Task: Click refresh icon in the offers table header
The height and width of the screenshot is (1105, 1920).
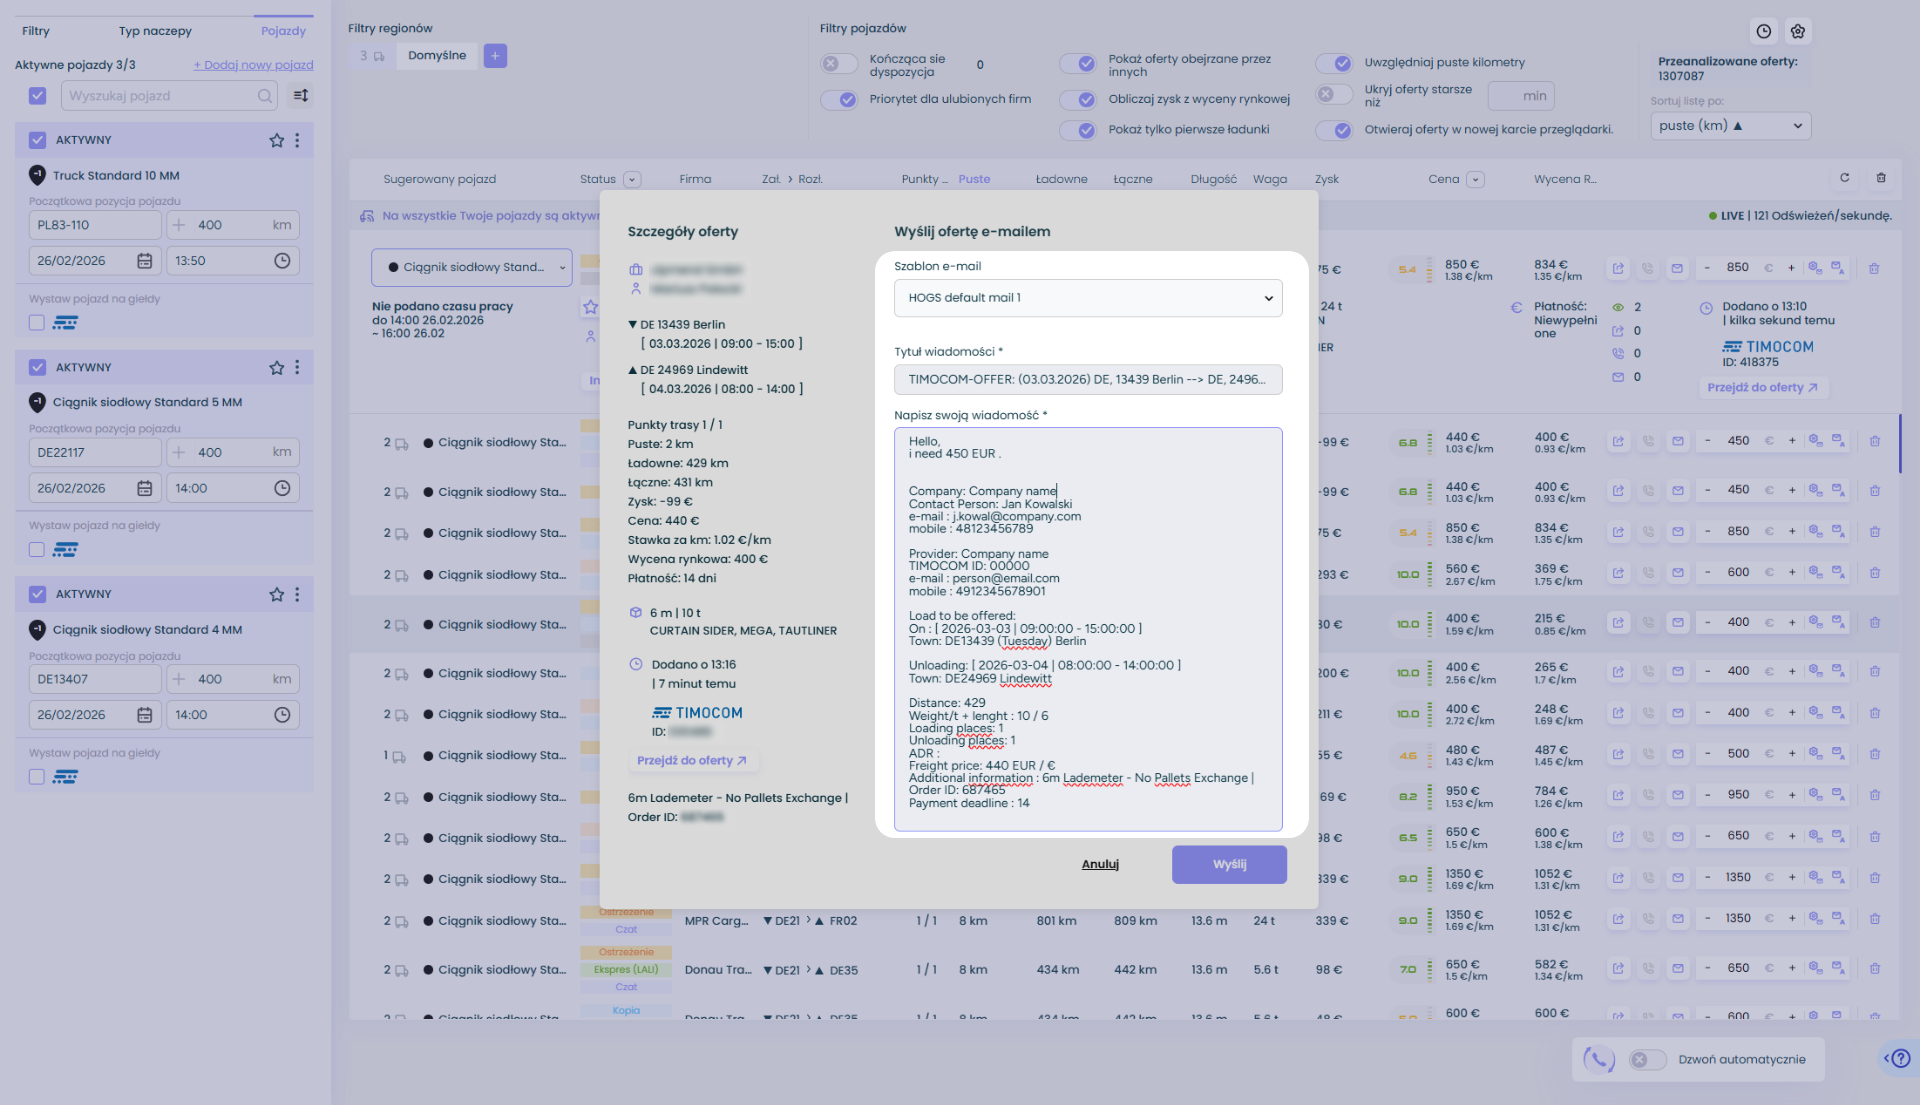Action: [1845, 178]
